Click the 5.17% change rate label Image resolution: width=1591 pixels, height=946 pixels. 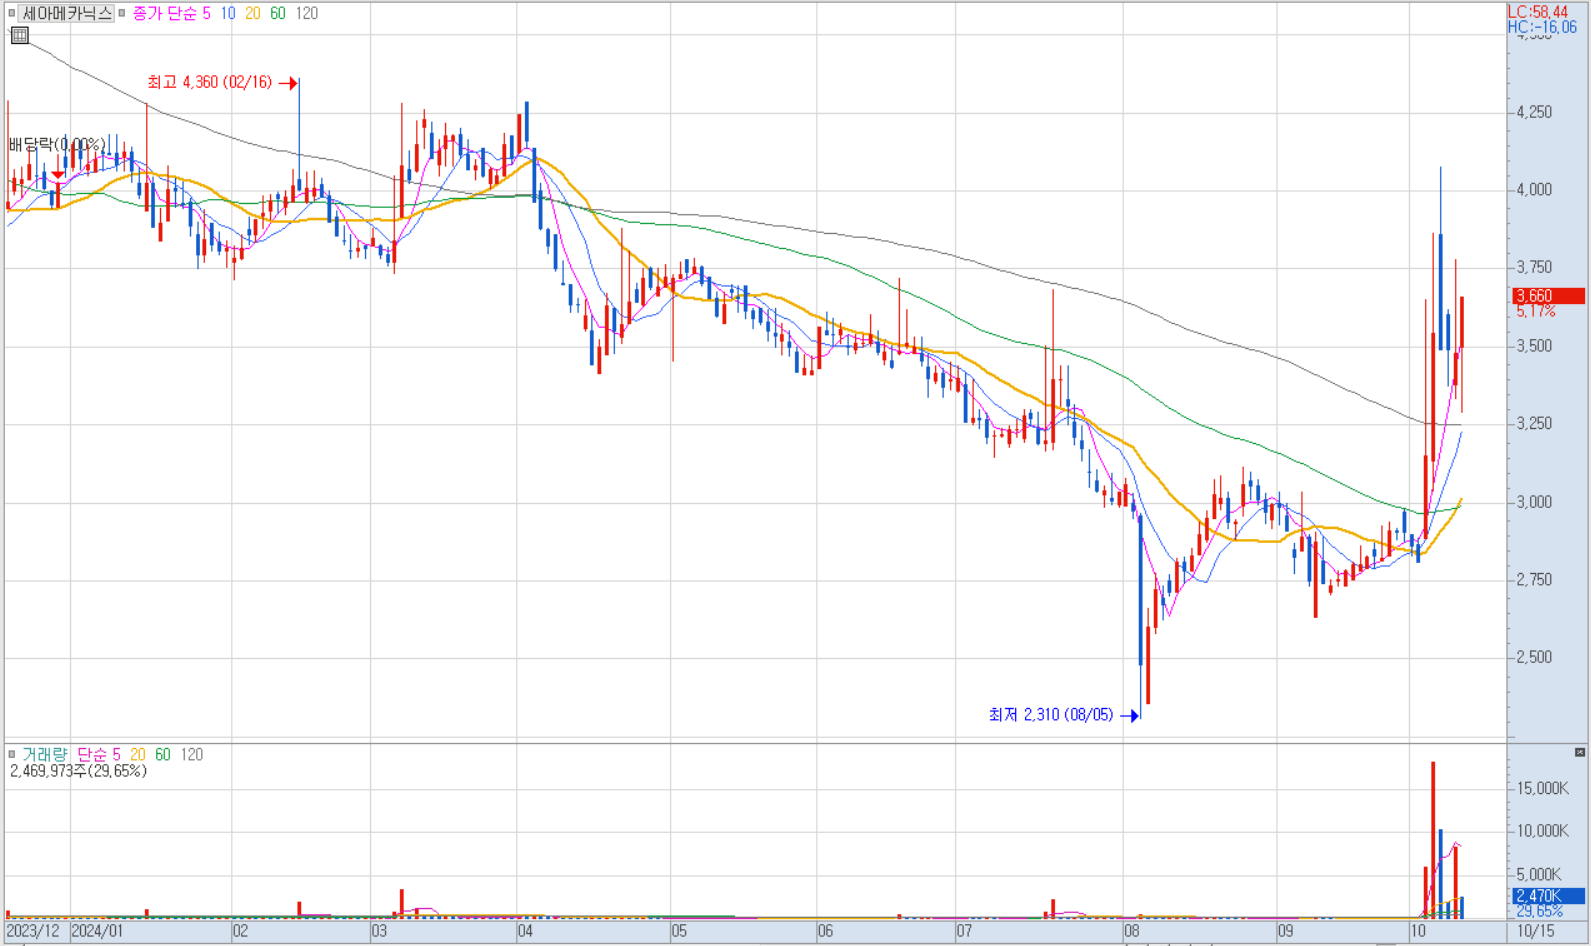point(1536,312)
